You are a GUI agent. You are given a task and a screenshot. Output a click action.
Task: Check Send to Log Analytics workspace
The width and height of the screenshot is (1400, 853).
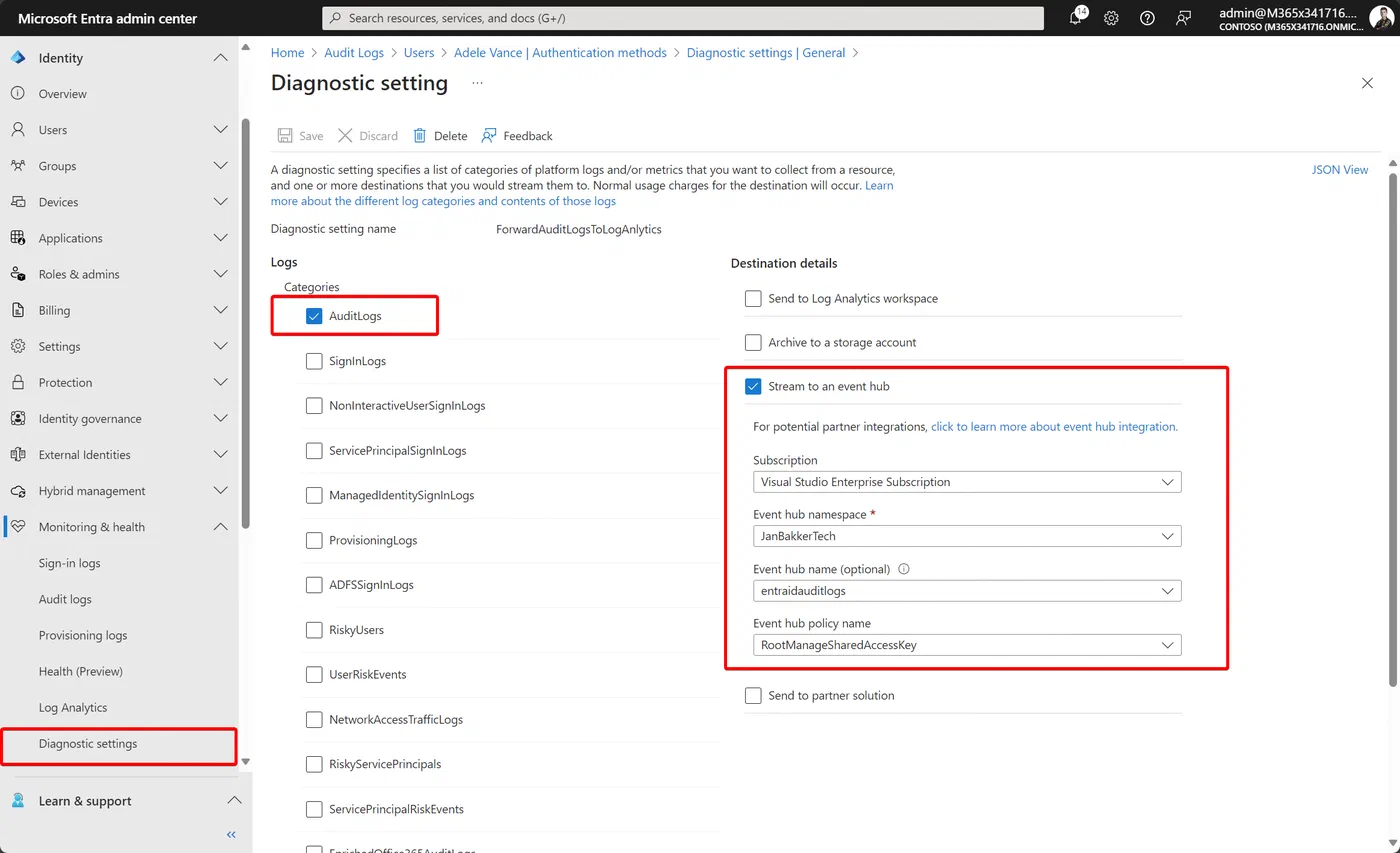coord(753,298)
